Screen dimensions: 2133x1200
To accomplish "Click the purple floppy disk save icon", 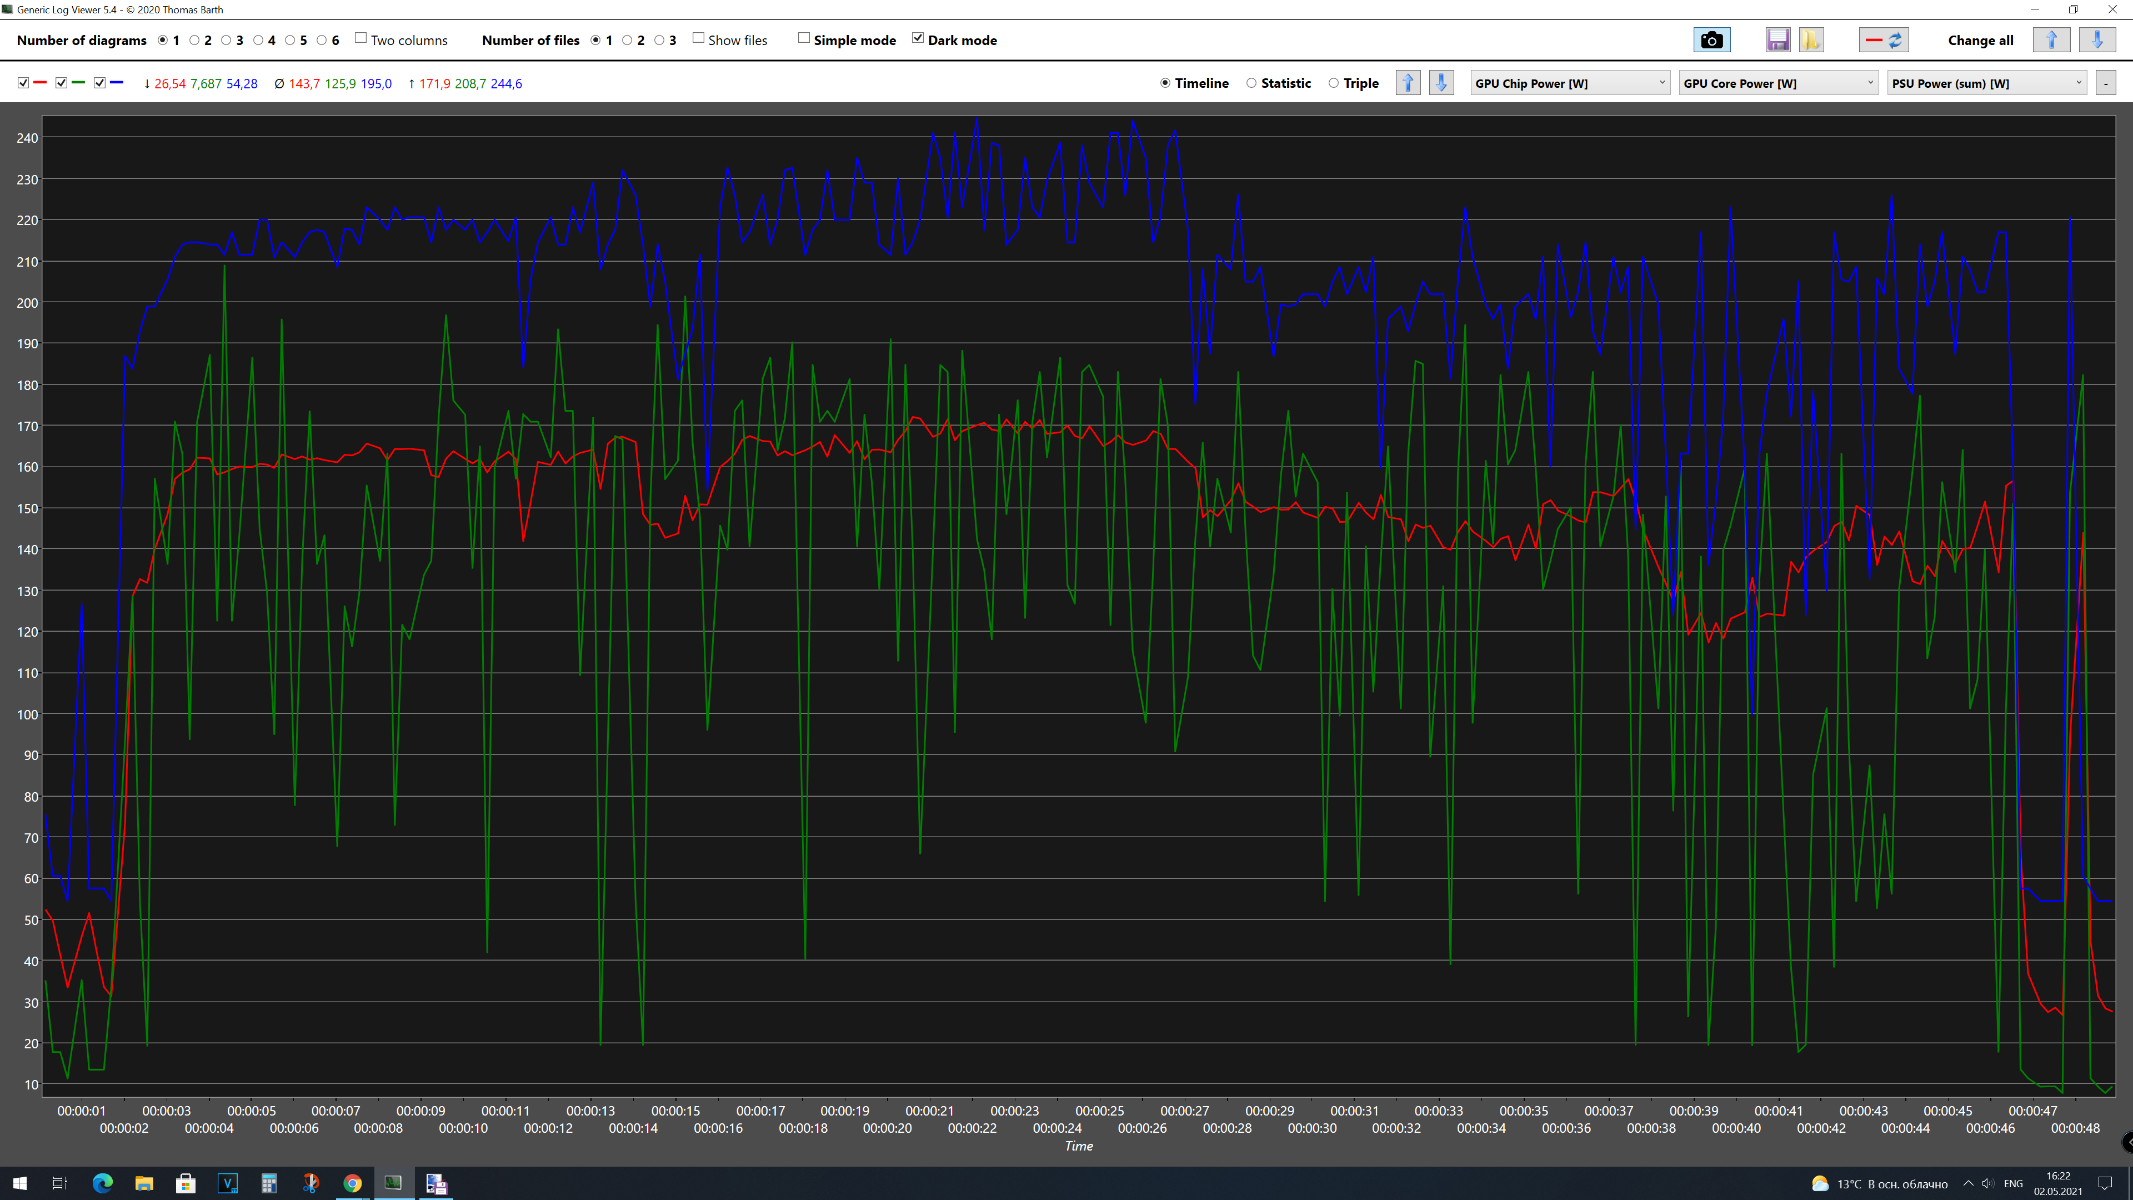I will point(1777,40).
